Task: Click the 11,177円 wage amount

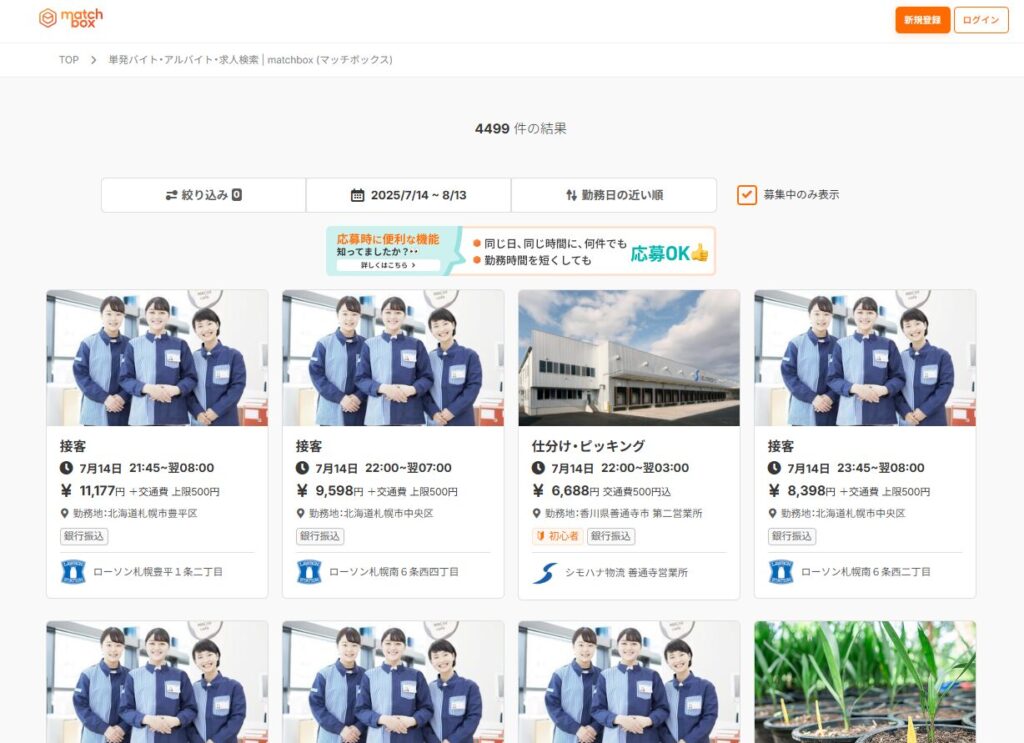Action: (x=102, y=491)
